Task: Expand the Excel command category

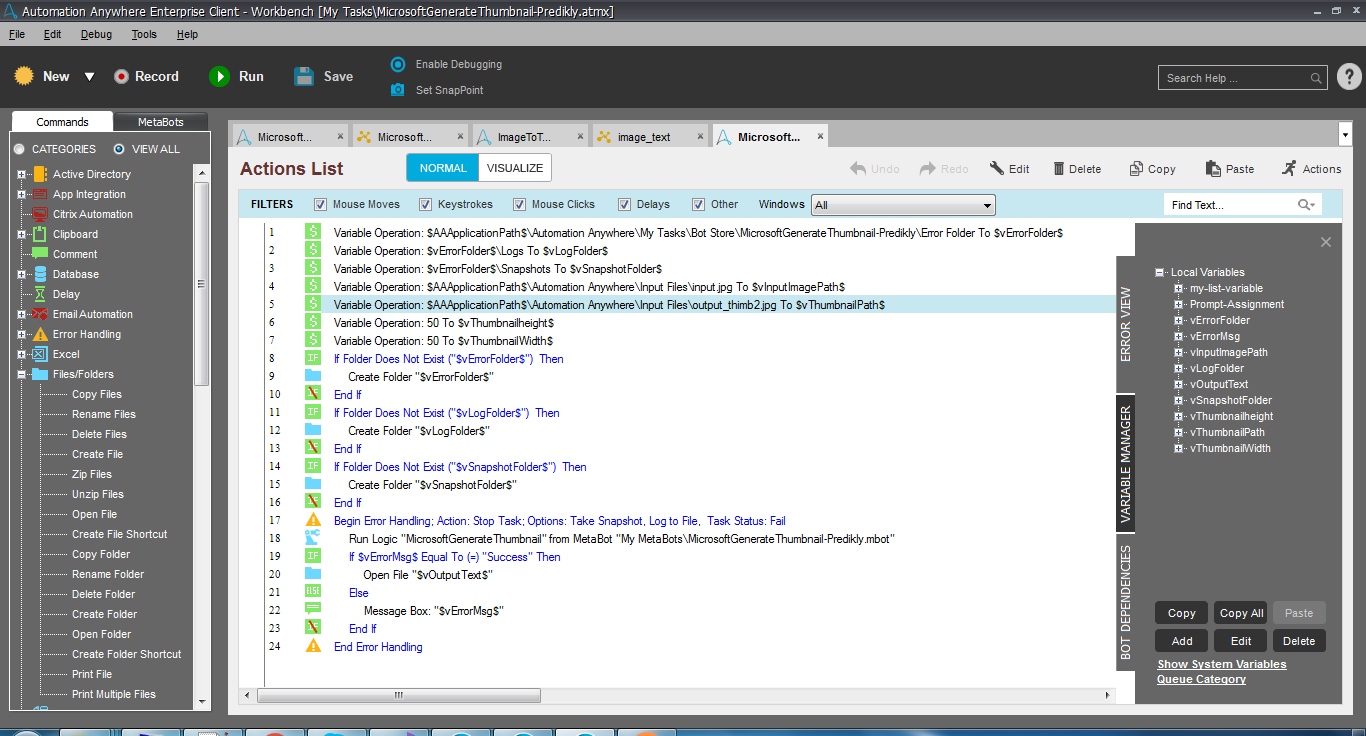Action: (x=21, y=354)
